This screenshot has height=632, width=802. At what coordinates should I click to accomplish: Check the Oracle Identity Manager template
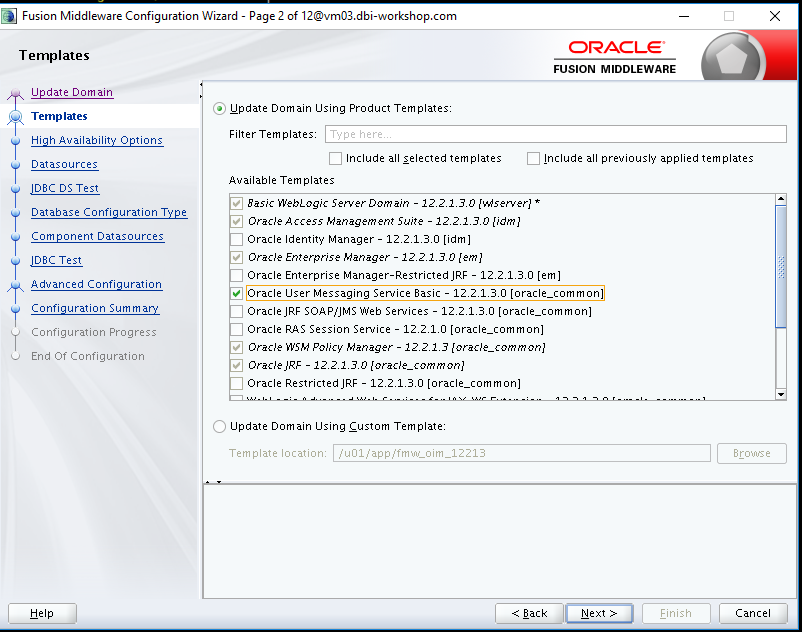coord(236,239)
